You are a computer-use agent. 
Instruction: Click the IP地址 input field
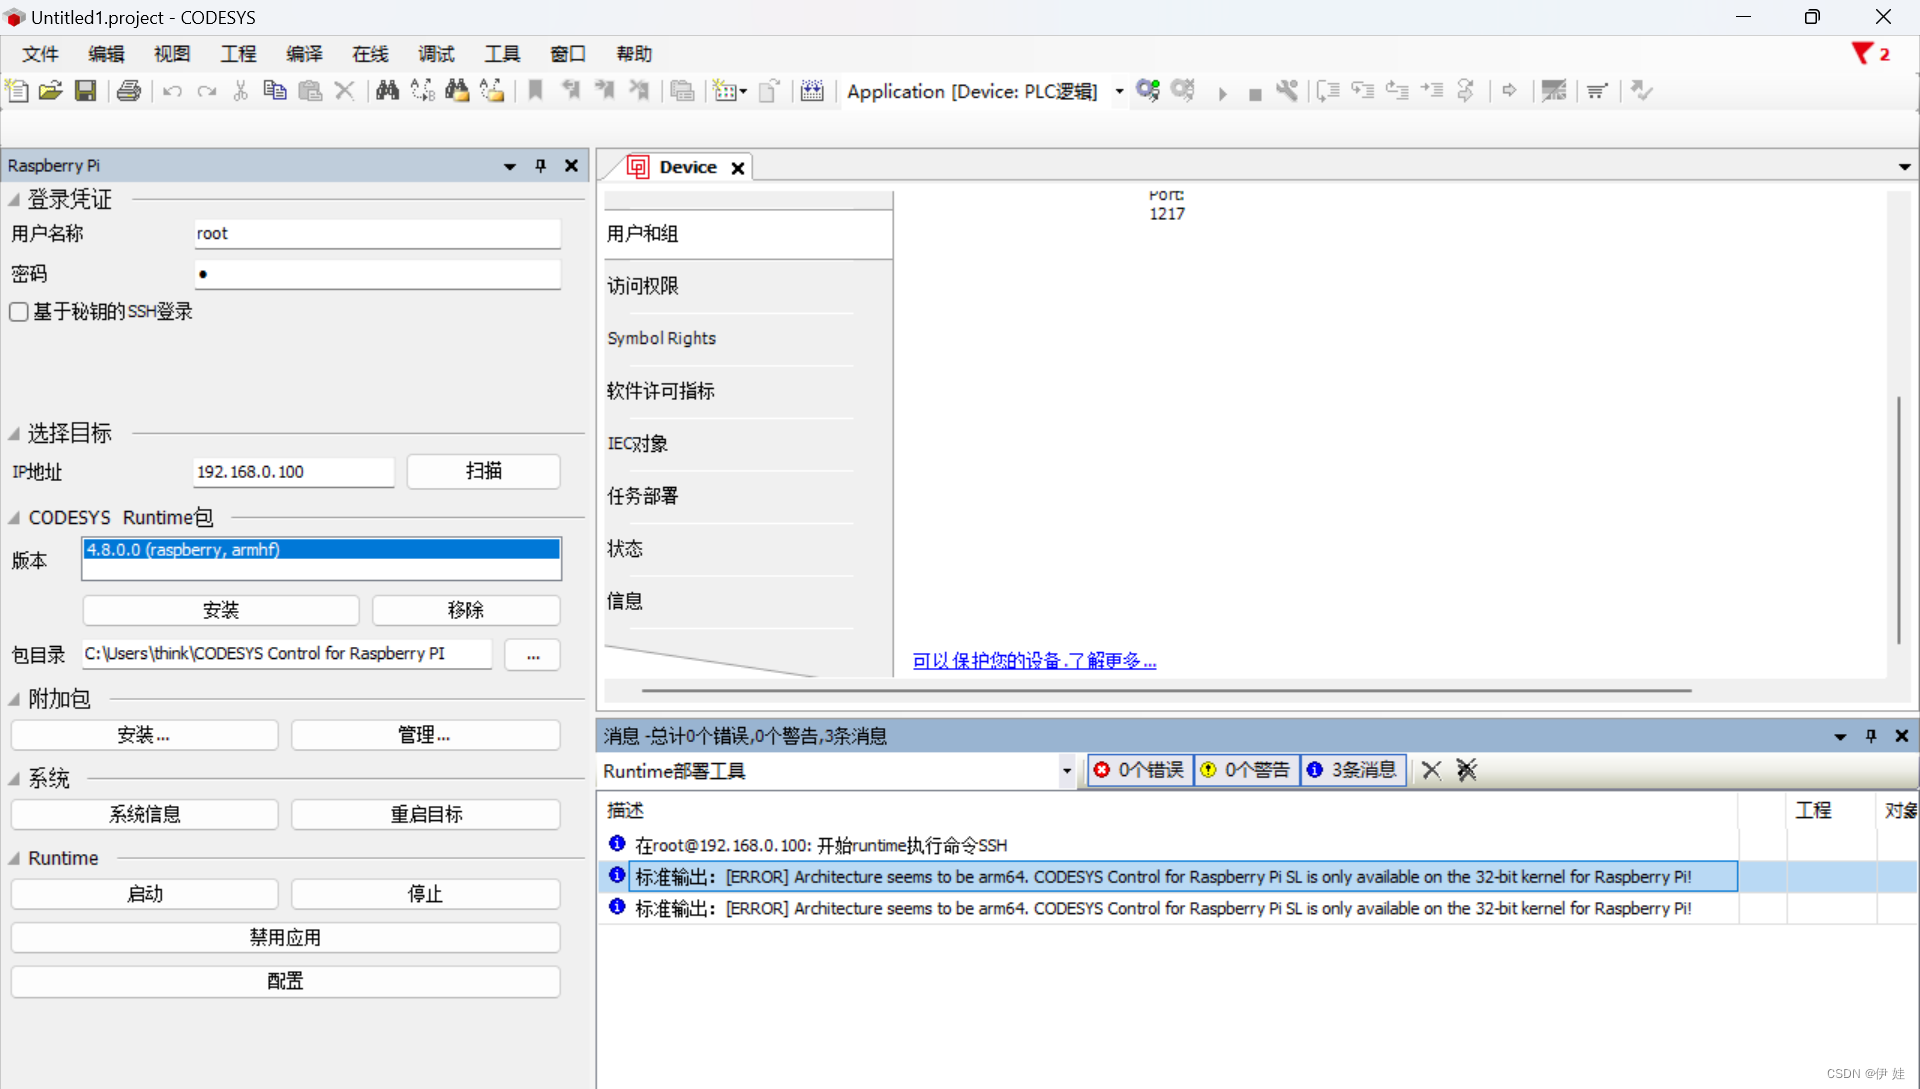point(293,472)
